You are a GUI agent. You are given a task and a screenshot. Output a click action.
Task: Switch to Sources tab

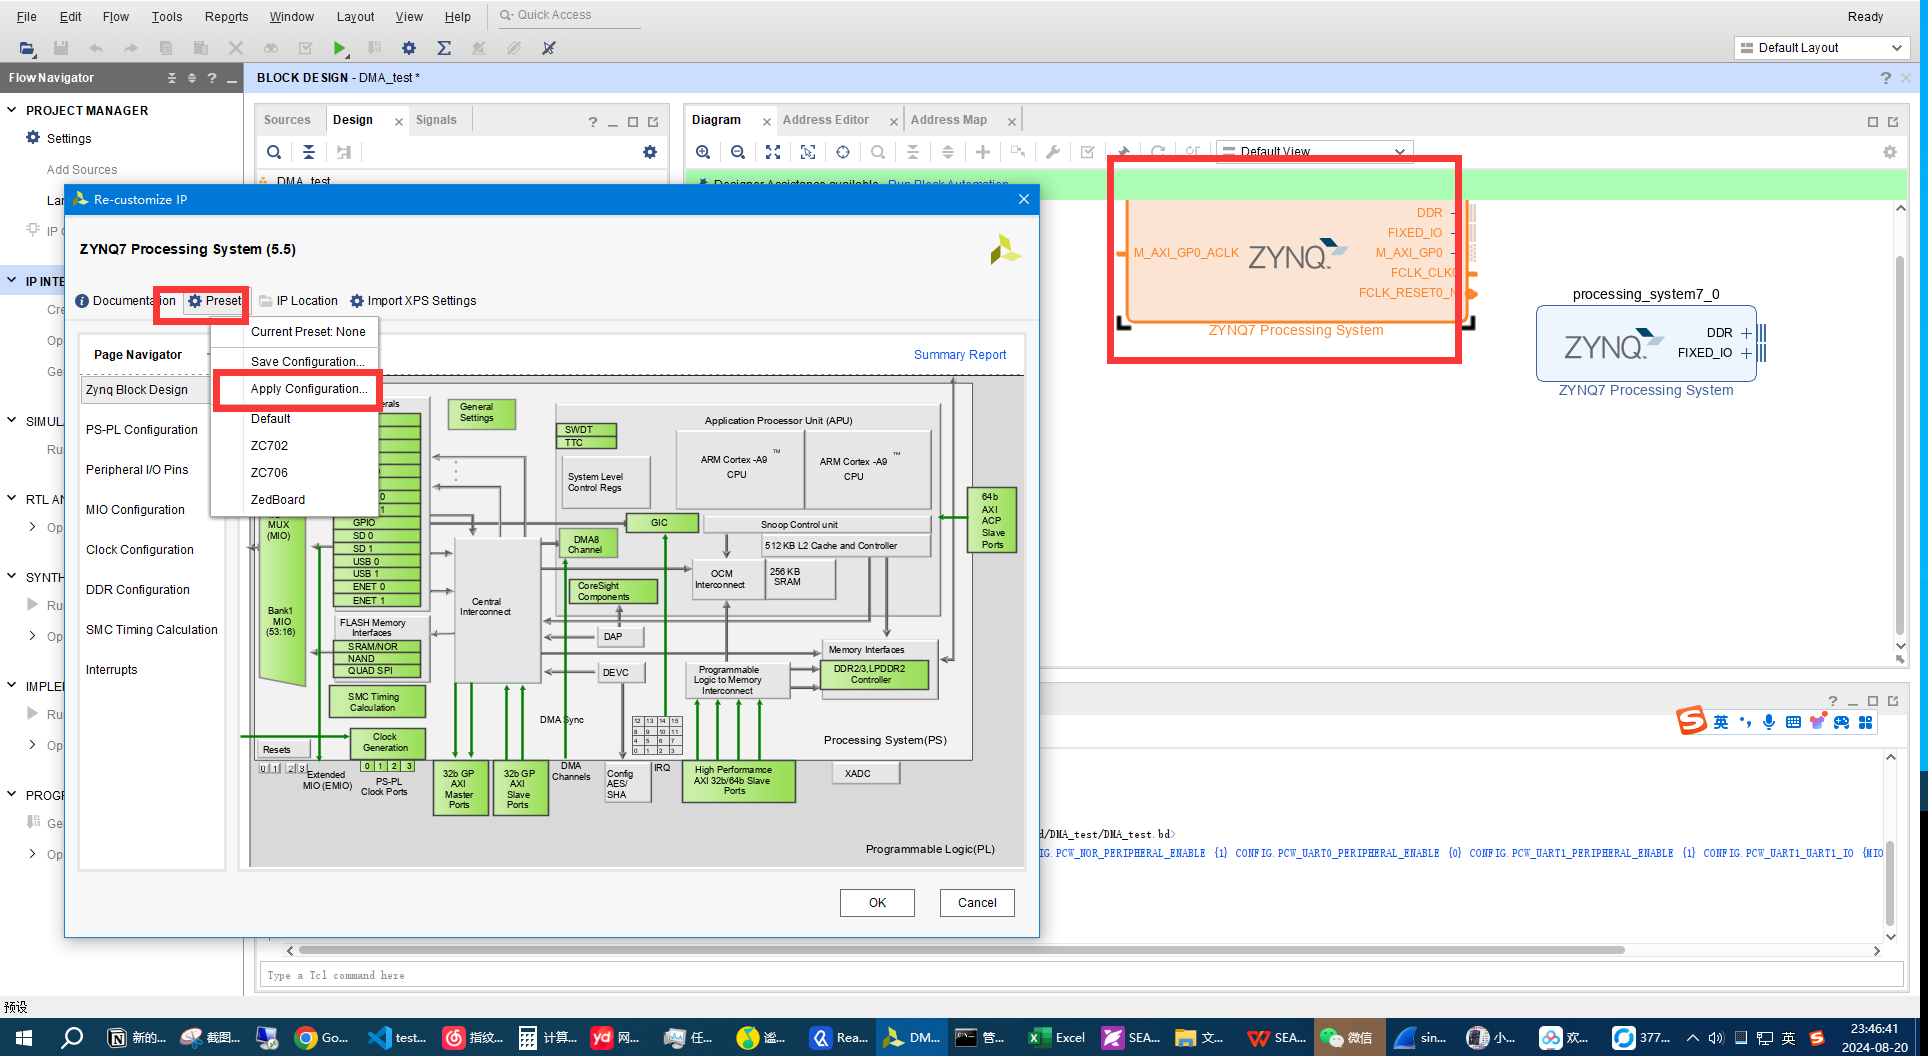point(287,120)
